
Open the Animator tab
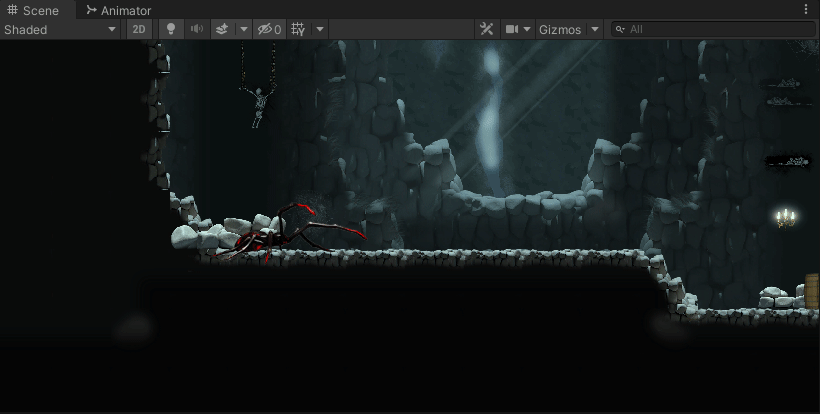119,10
